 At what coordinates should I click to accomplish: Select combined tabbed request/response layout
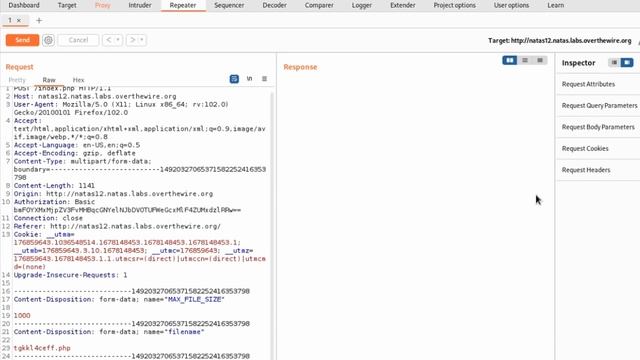click(540, 60)
